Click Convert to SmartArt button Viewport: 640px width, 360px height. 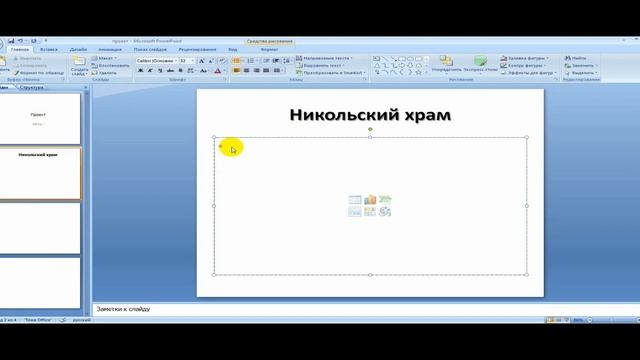(x=331, y=73)
